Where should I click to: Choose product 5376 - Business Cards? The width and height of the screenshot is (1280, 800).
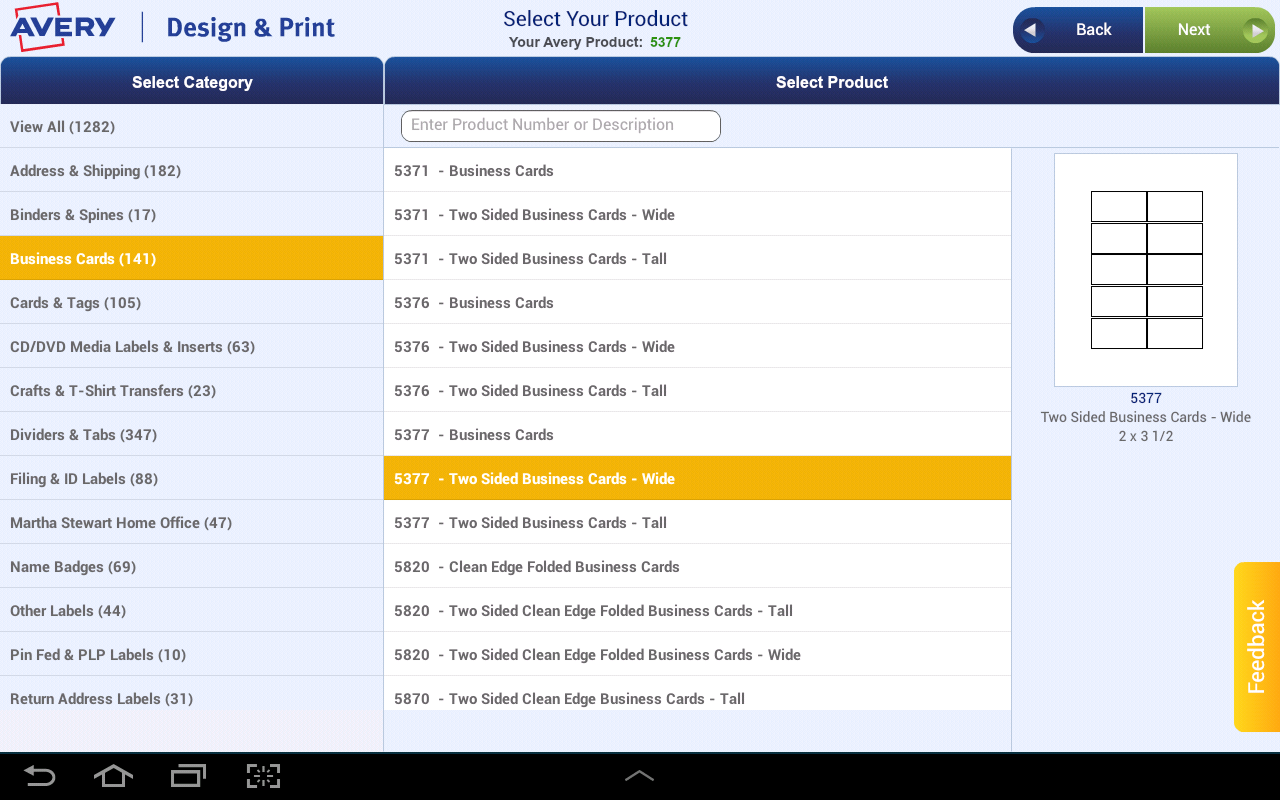[697, 303]
